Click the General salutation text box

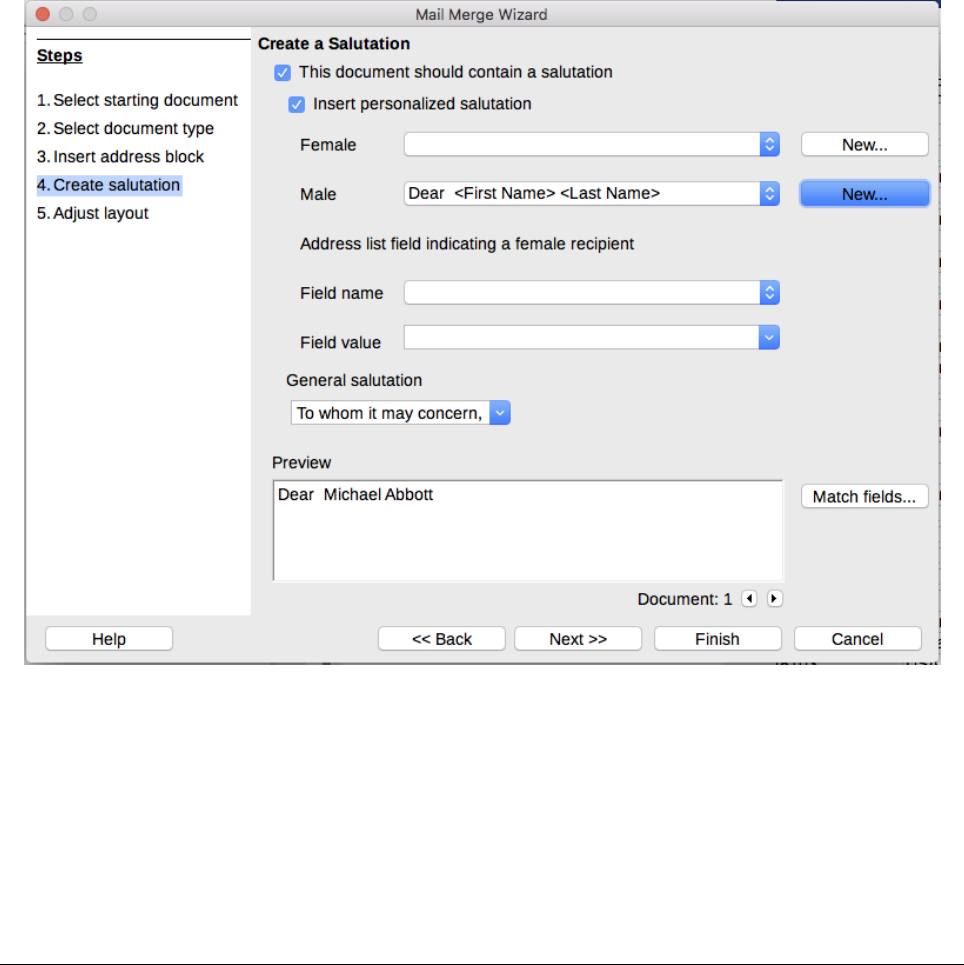coord(390,412)
